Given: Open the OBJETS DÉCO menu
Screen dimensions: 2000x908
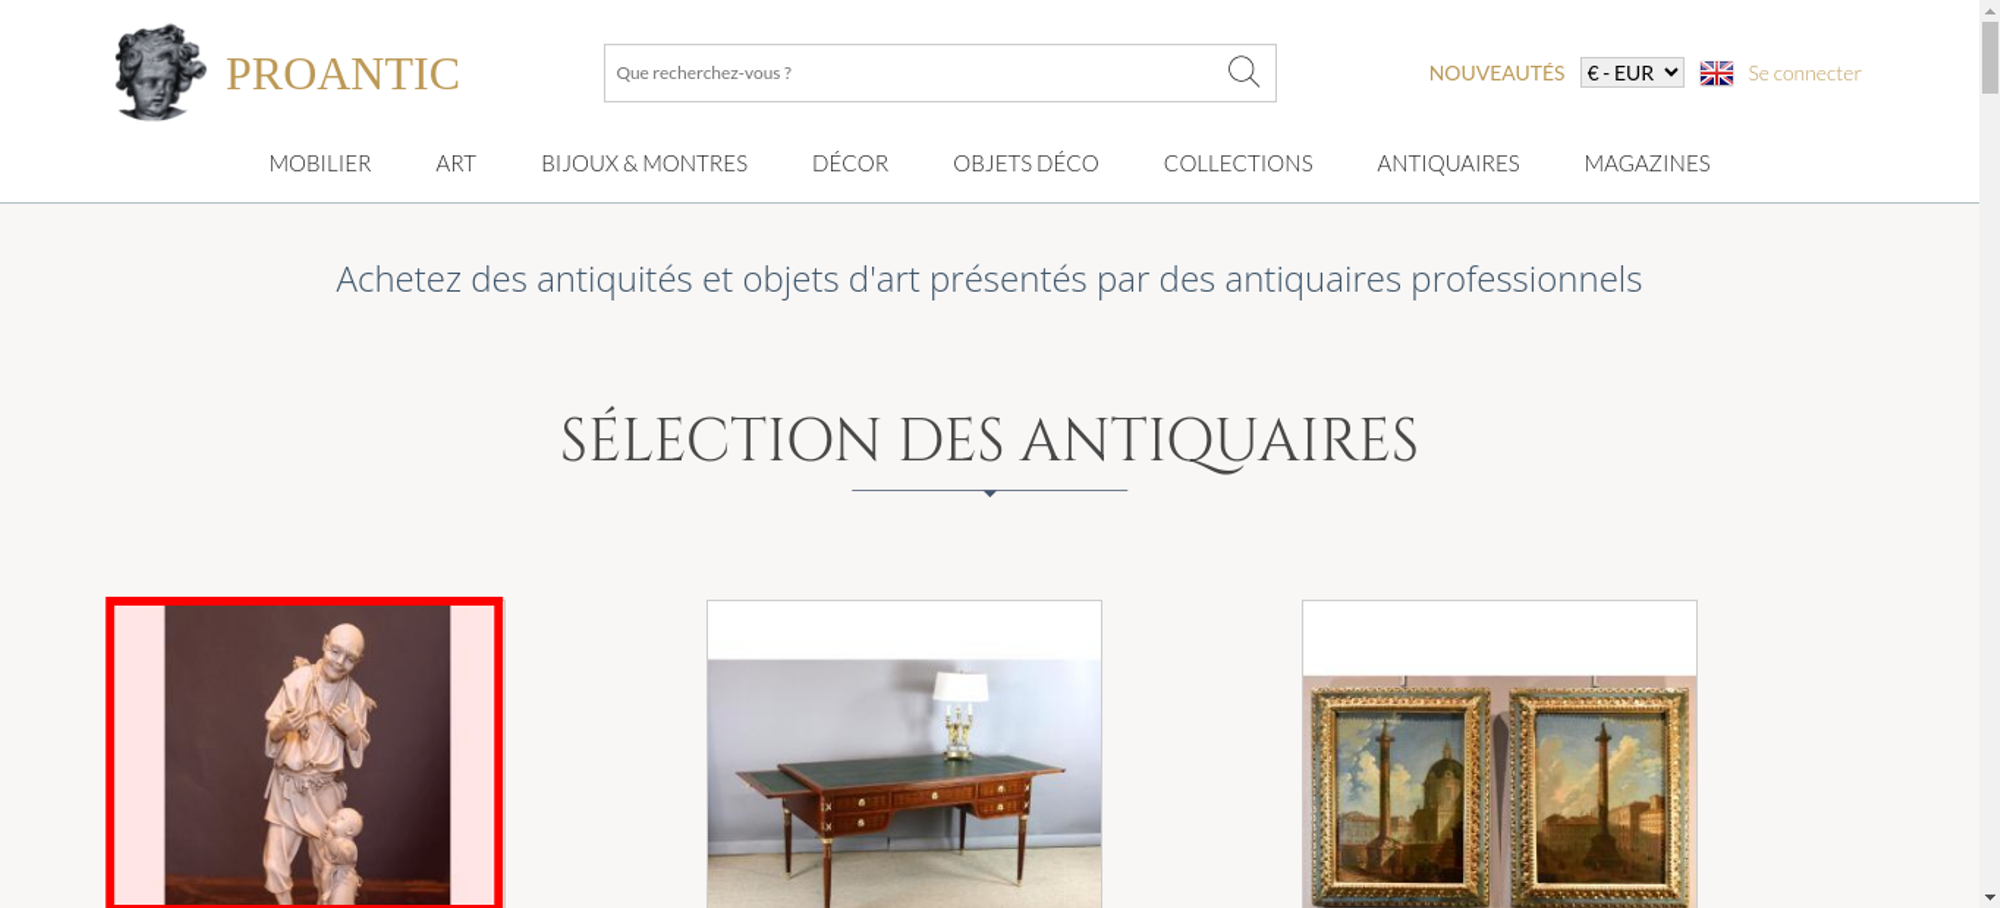Looking at the screenshot, I should tap(1026, 163).
